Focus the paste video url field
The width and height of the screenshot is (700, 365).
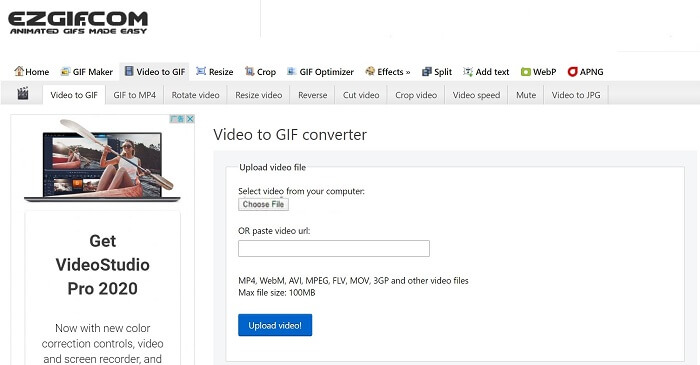[x=334, y=249]
